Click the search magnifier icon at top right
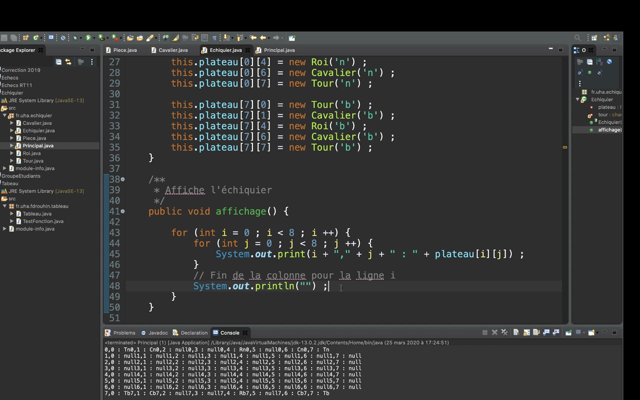640x400 pixels. [578, 38]
